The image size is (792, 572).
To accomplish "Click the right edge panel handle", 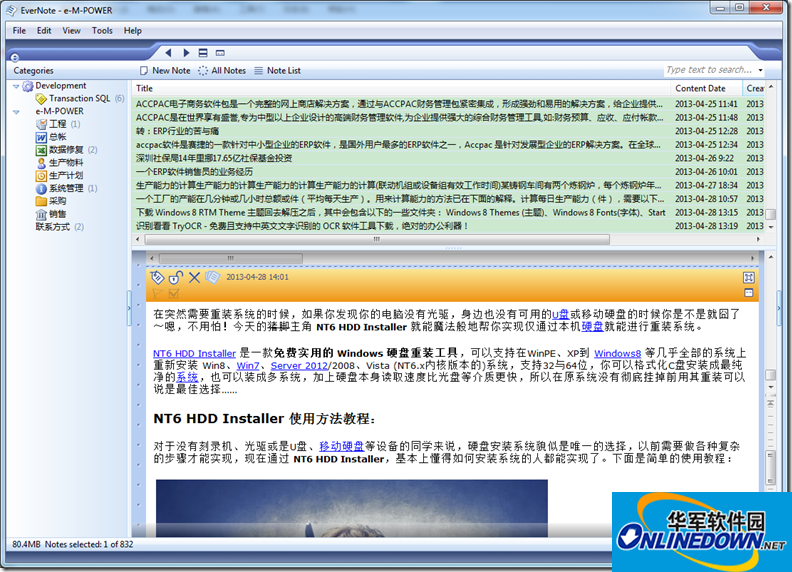I will click(x=779, y=307).
